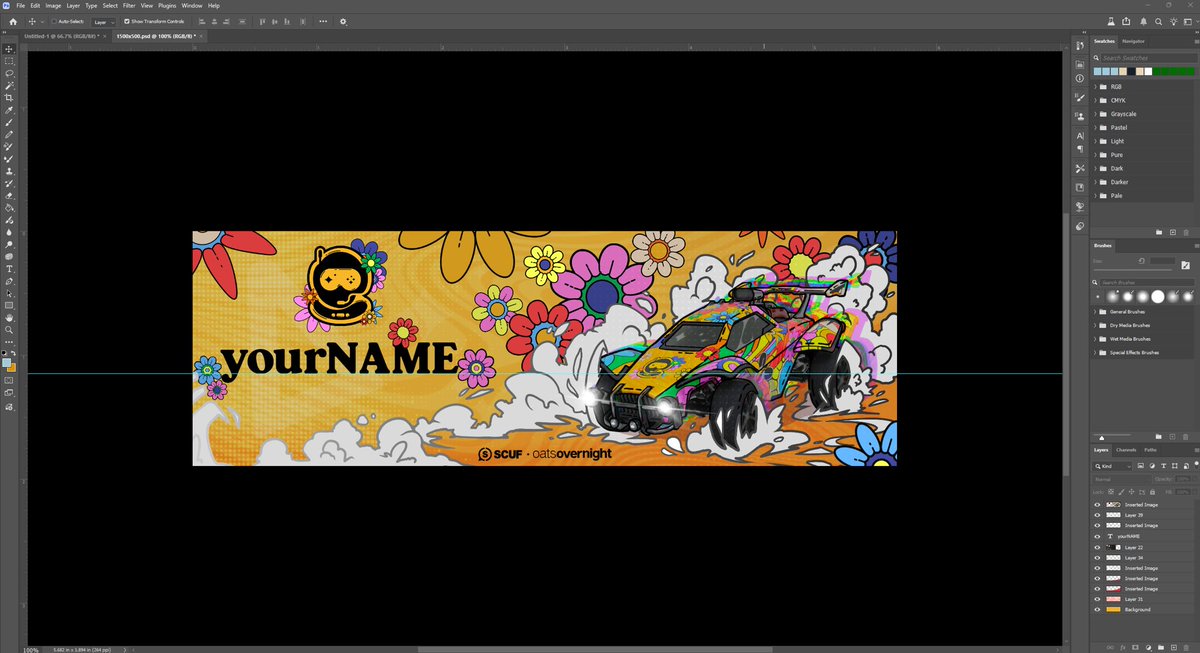Select the Horizontal Type tool

[9, 269]
